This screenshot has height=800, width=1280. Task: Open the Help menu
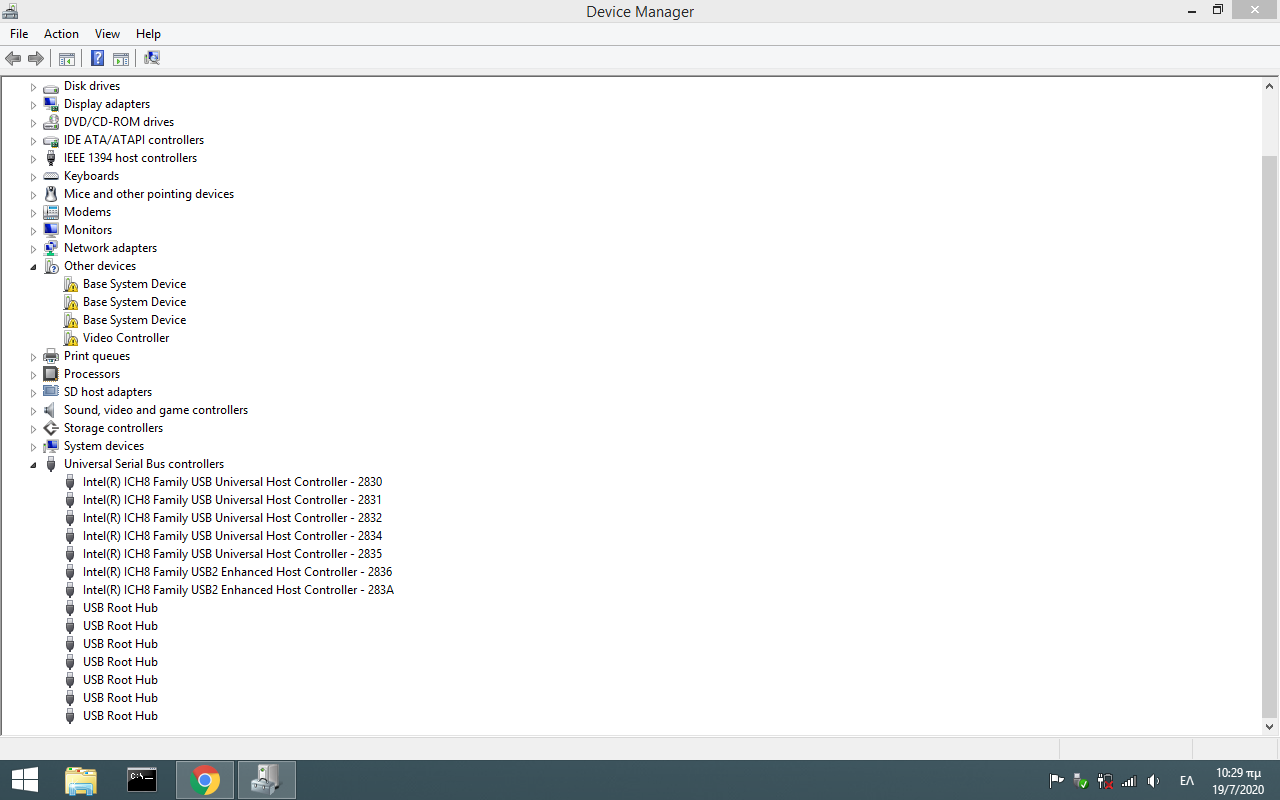coord(148,34)
